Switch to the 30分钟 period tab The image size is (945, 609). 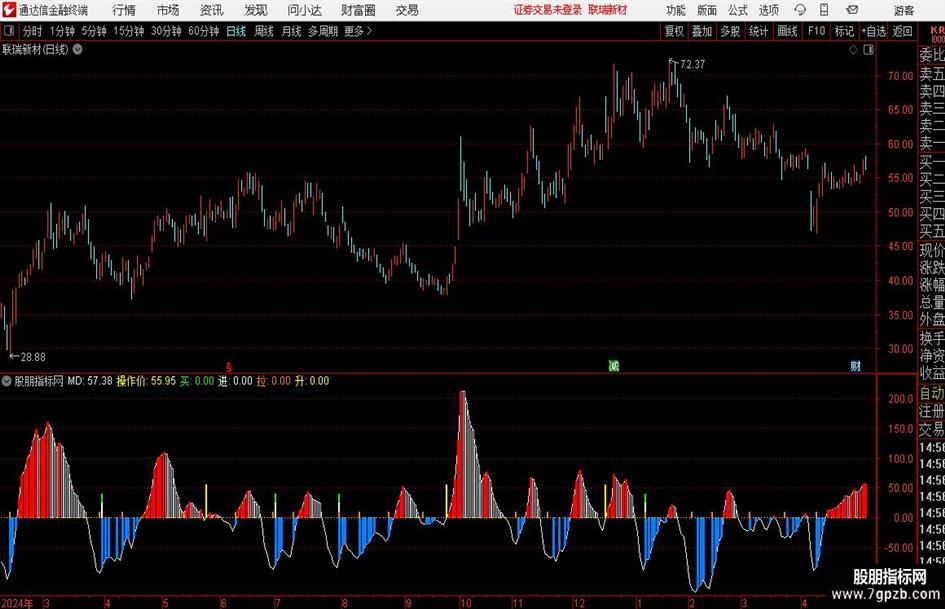[x=166, y=31]
